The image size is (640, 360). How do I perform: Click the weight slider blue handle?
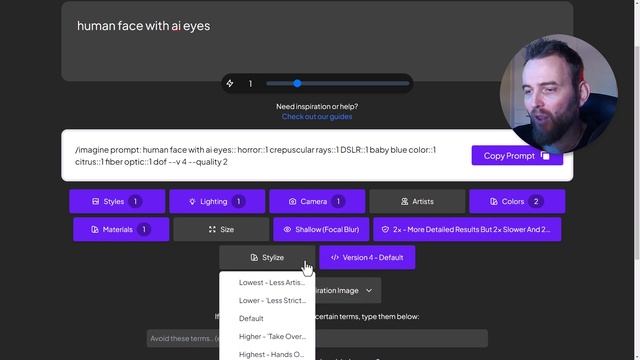click(297, 83)
